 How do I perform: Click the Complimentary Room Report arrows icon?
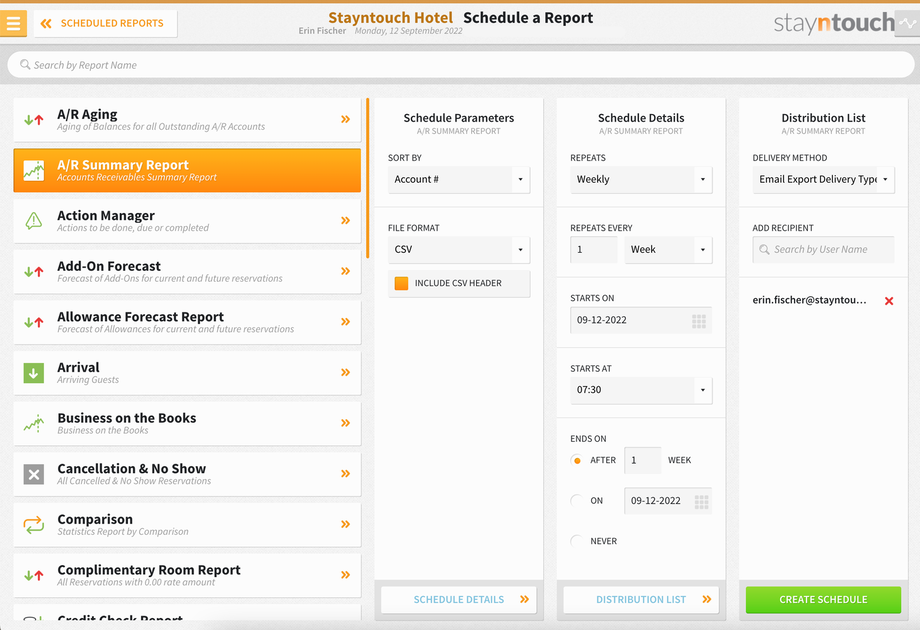(x=33, y=575)
